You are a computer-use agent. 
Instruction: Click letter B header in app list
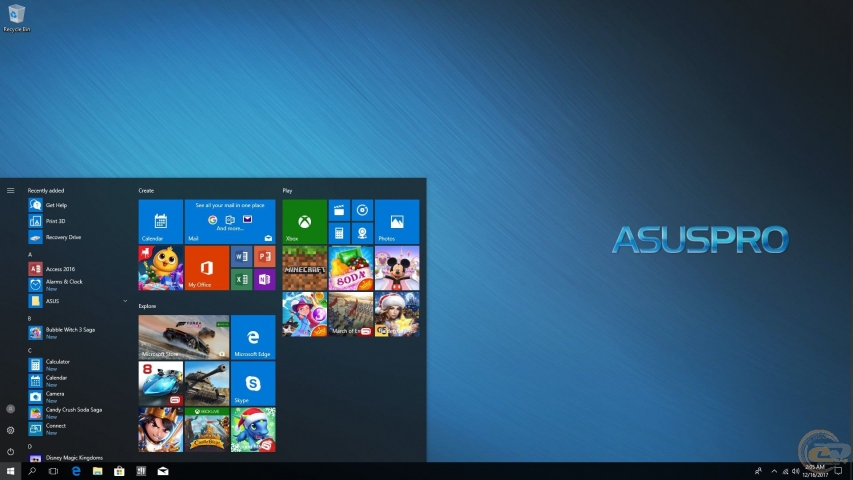[29, 318]
